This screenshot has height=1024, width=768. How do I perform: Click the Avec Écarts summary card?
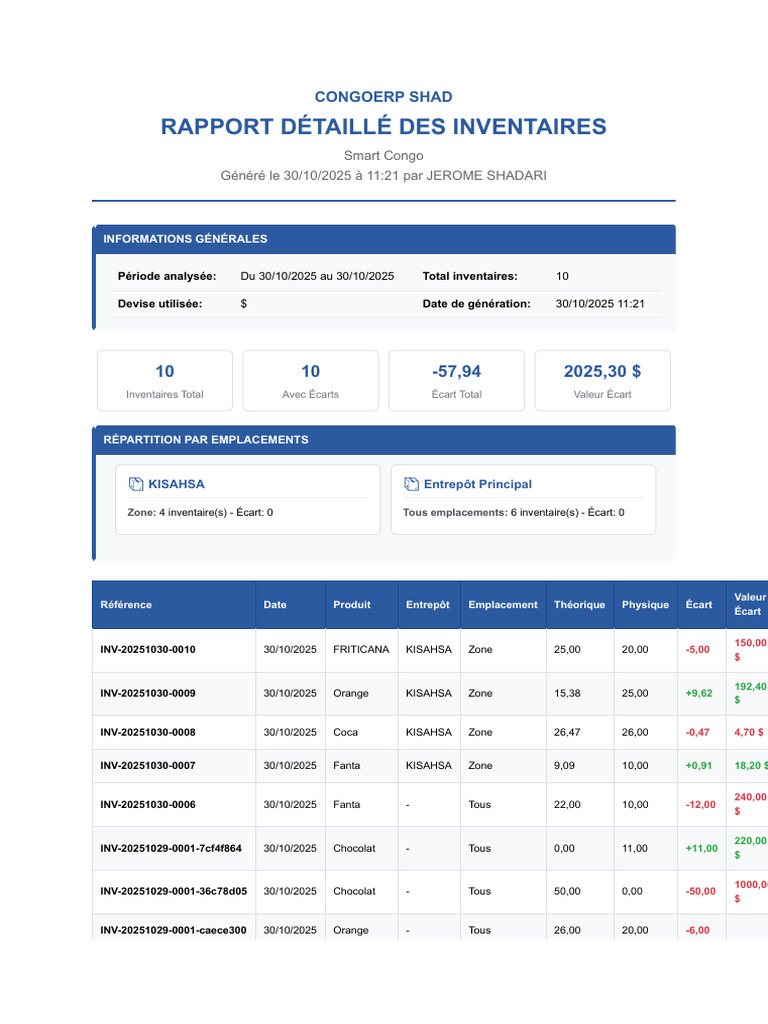pos(311,381)
